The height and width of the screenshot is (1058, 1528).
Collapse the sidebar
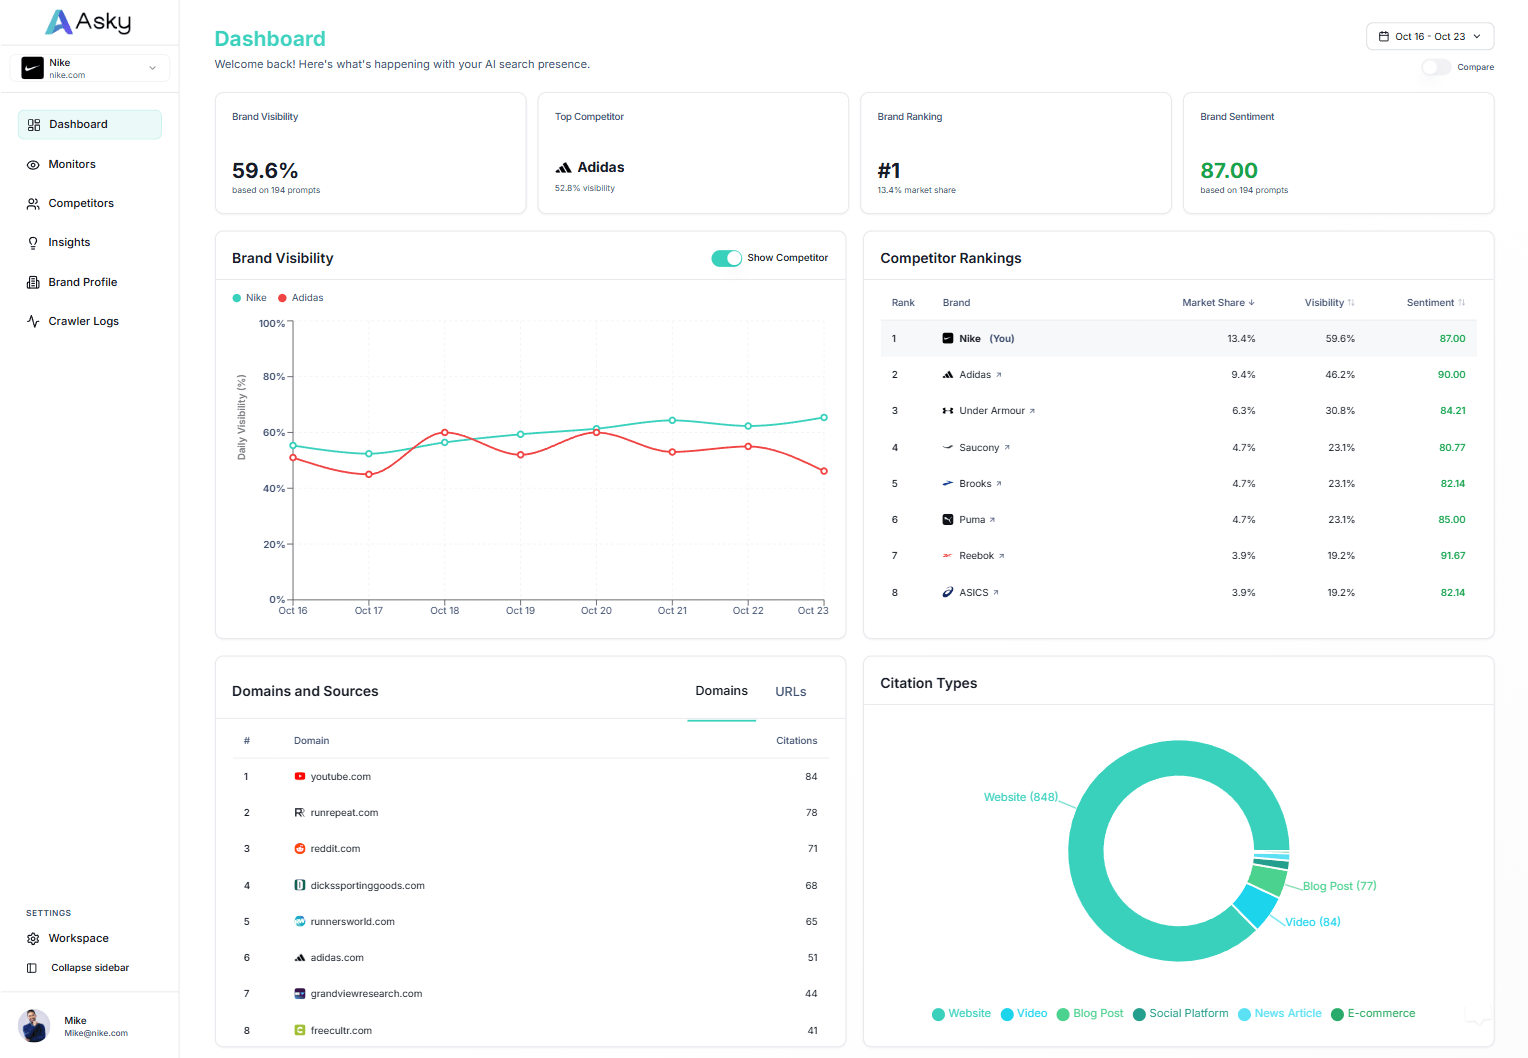(89, 967)
